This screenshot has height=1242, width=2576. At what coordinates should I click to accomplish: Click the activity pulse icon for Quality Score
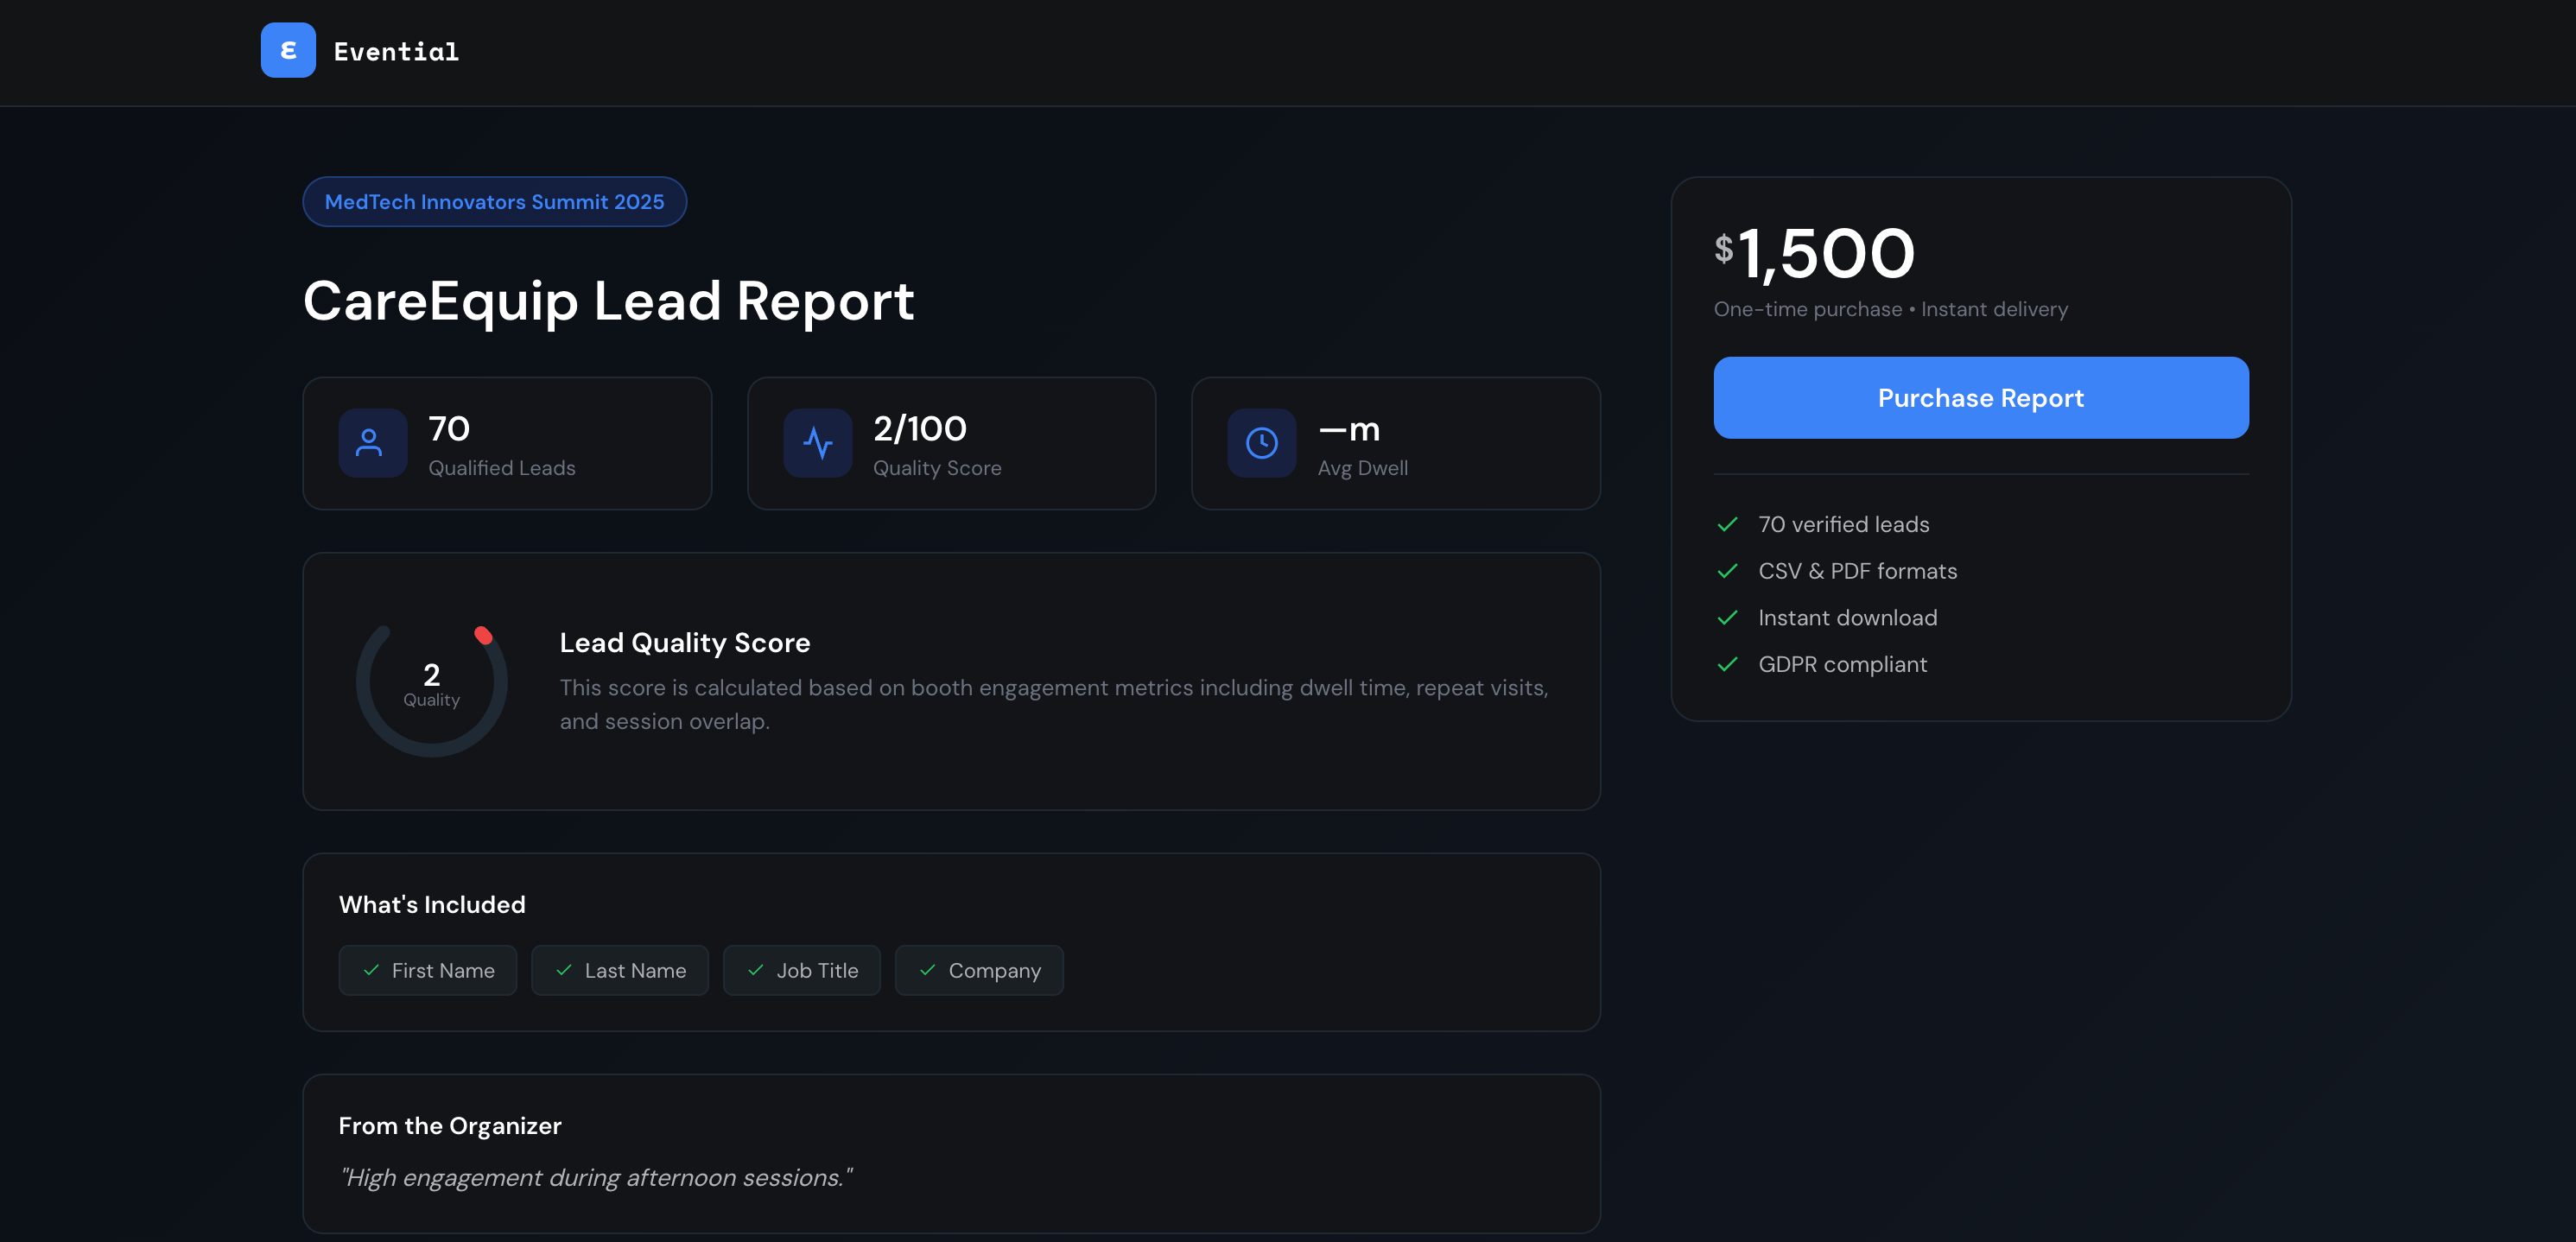coord(817,443)
